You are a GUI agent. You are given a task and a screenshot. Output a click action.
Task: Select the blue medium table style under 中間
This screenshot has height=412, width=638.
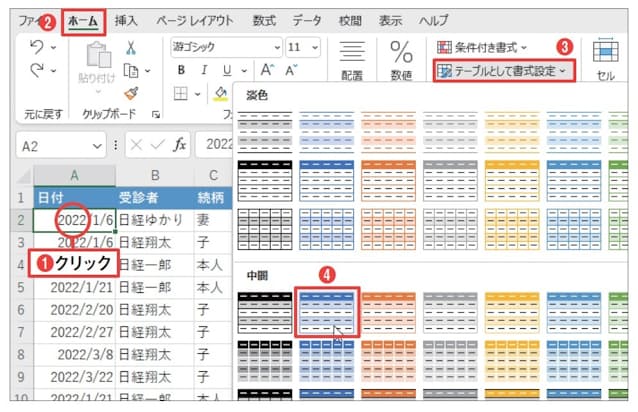[327, 312]
